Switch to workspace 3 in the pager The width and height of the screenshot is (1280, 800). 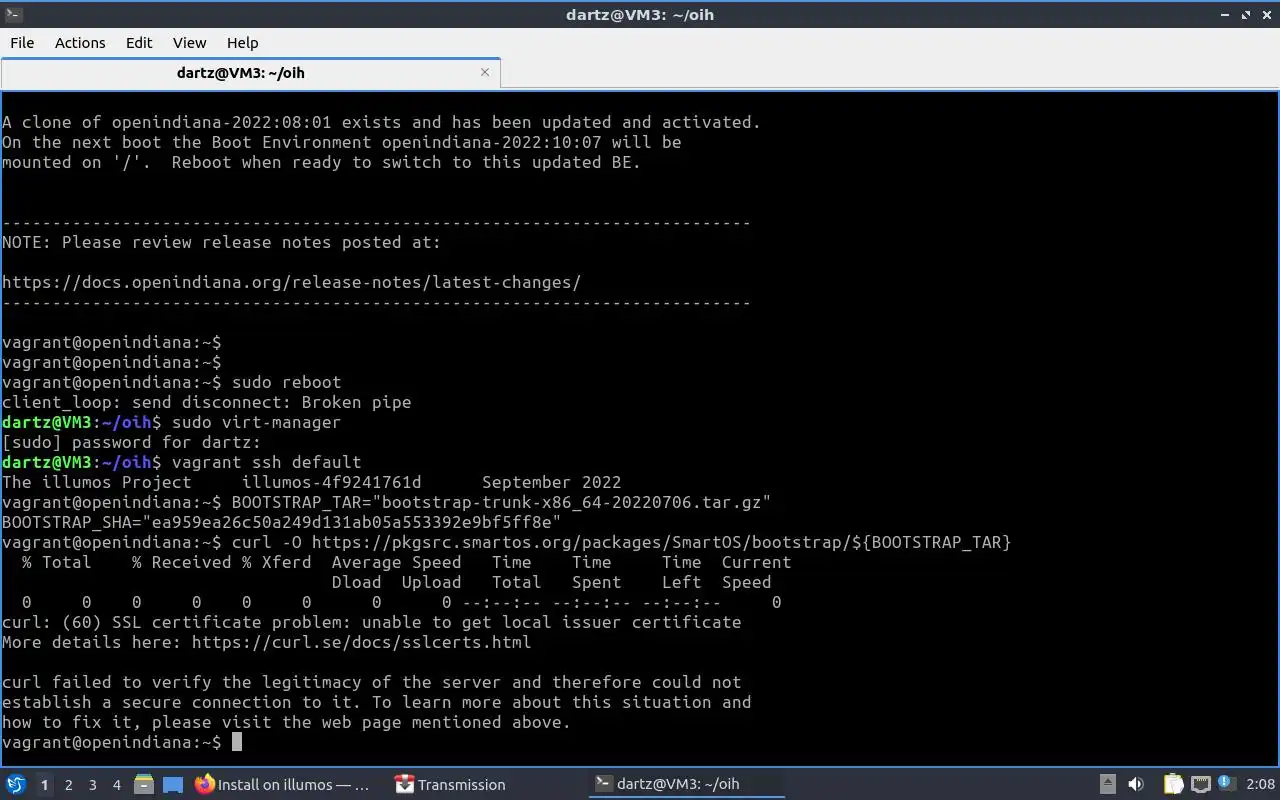pos(92,785)
